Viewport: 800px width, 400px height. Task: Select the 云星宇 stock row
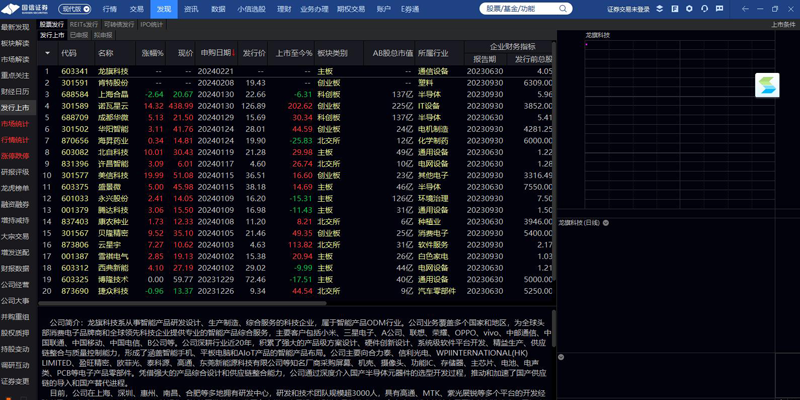tap(297, 245)
